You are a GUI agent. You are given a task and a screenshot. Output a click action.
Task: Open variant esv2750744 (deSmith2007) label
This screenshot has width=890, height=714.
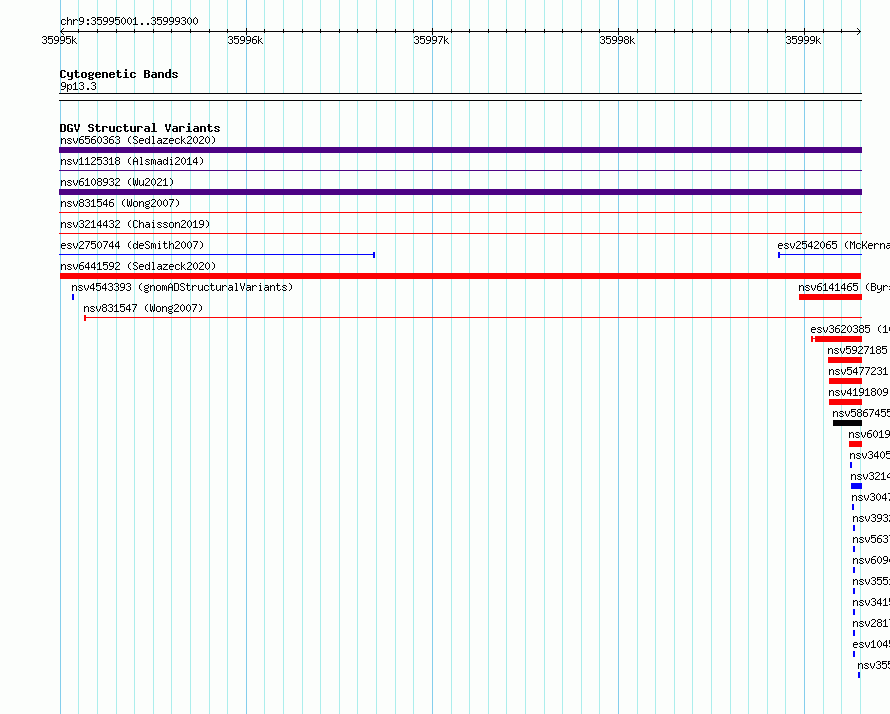(132, 245)
